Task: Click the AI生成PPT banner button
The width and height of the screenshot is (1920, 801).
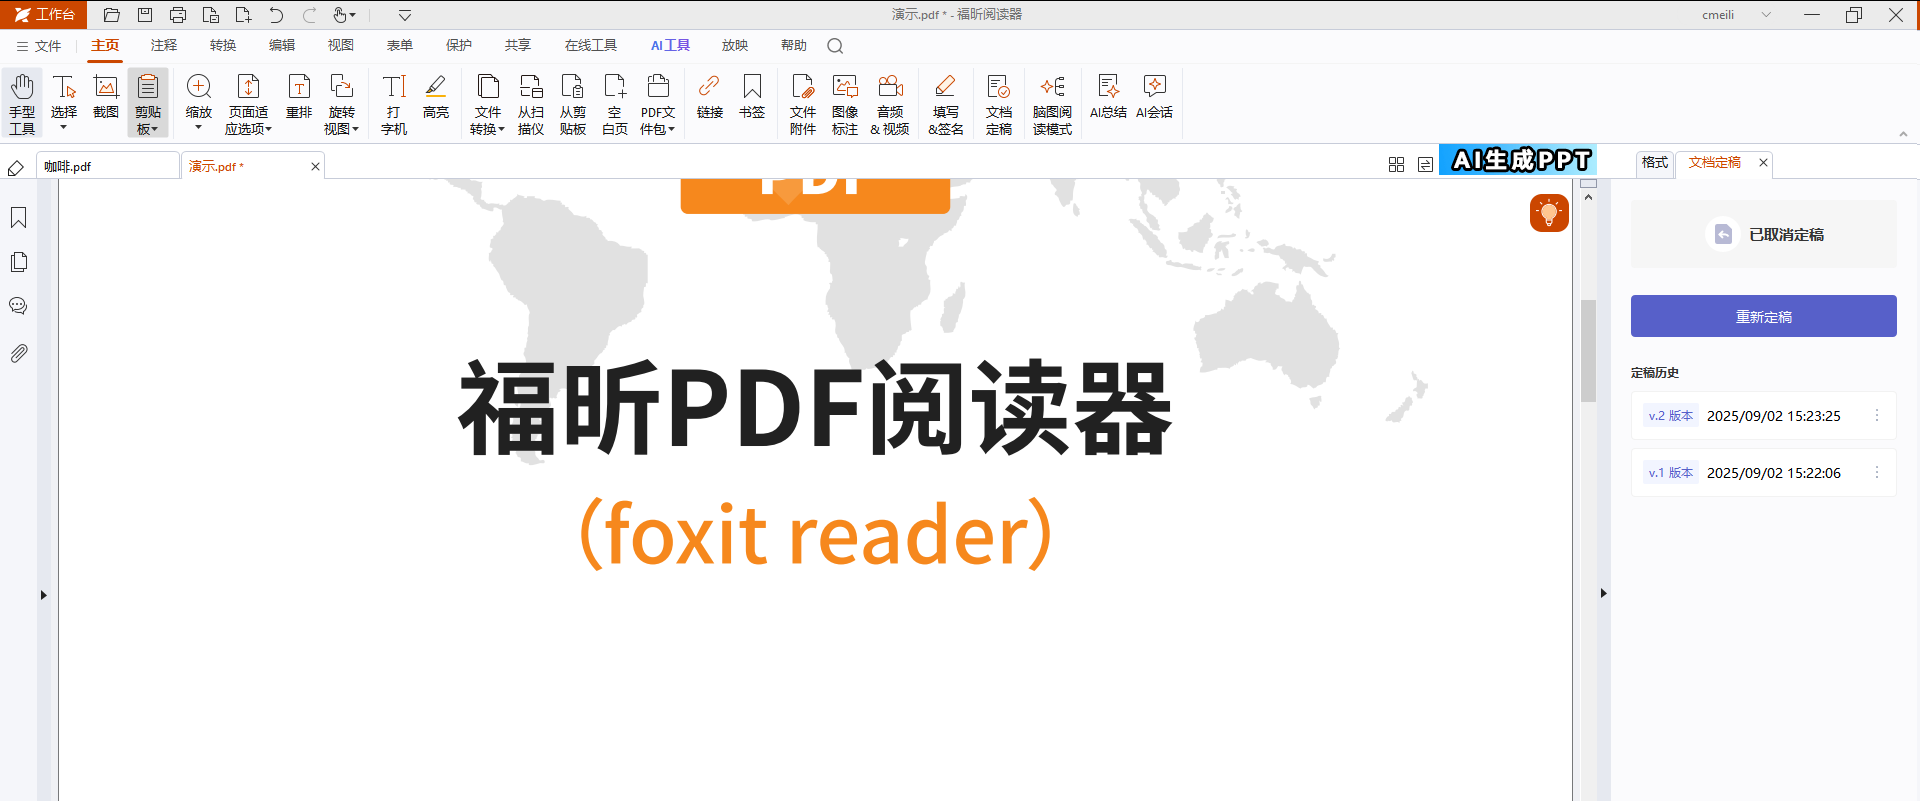Action: pos(1517,160)
